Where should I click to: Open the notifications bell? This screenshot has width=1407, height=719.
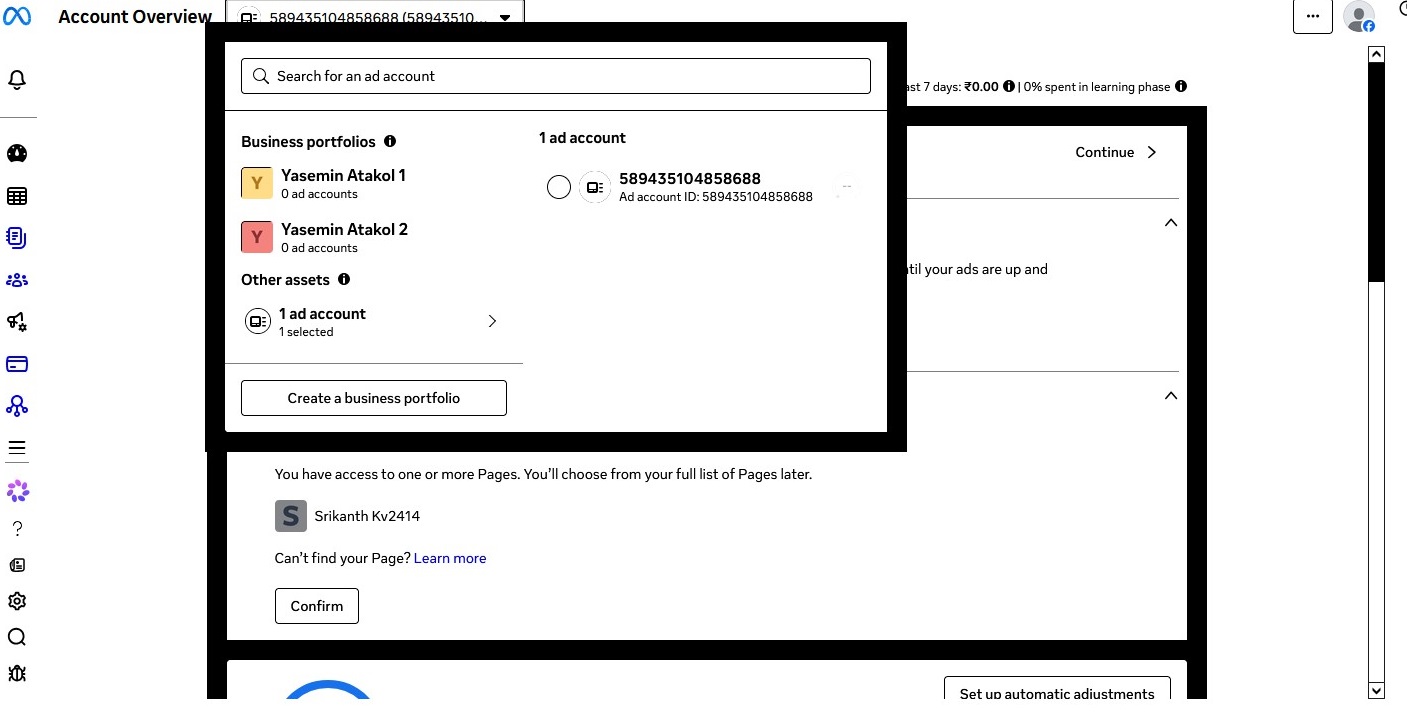click(x=17, y=80)
